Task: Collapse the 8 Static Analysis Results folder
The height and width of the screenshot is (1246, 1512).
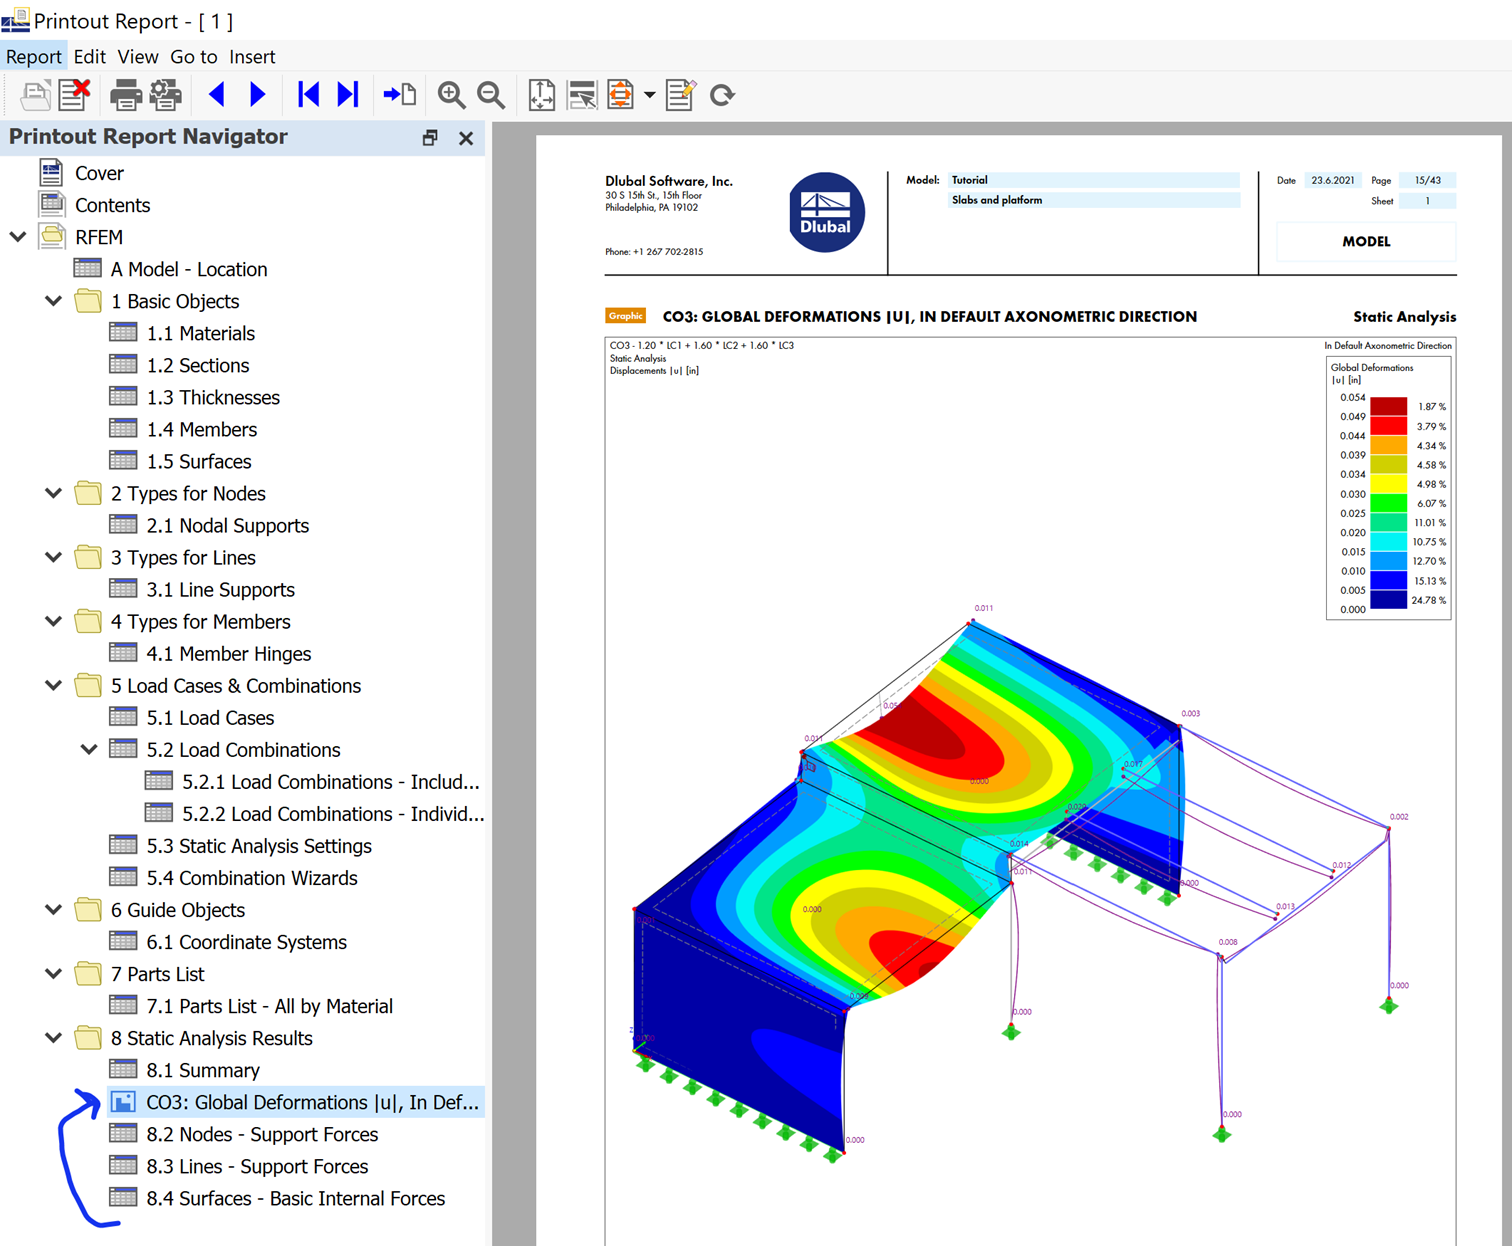Action: (54, 1037)
